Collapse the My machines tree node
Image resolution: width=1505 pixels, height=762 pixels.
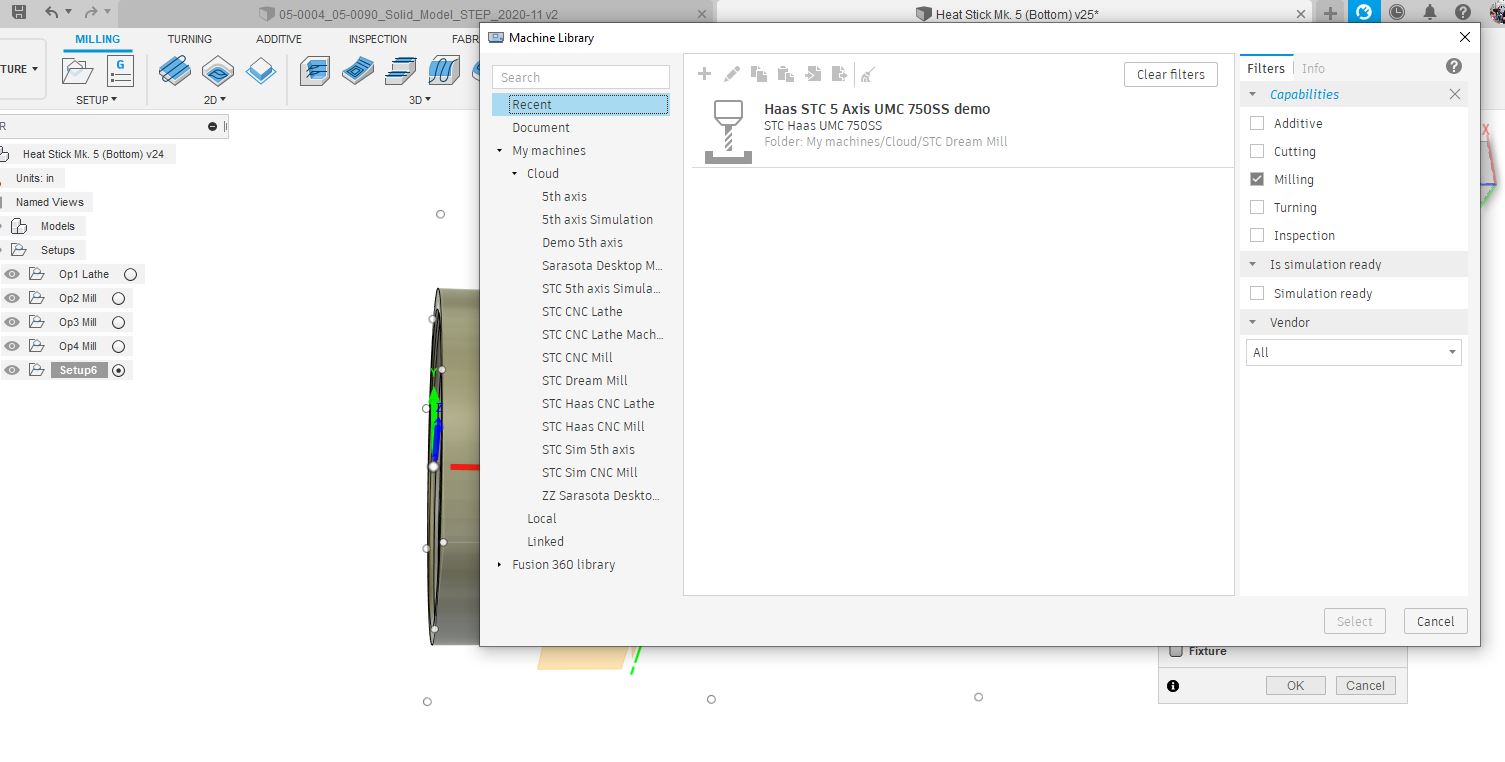click(500, 151)
